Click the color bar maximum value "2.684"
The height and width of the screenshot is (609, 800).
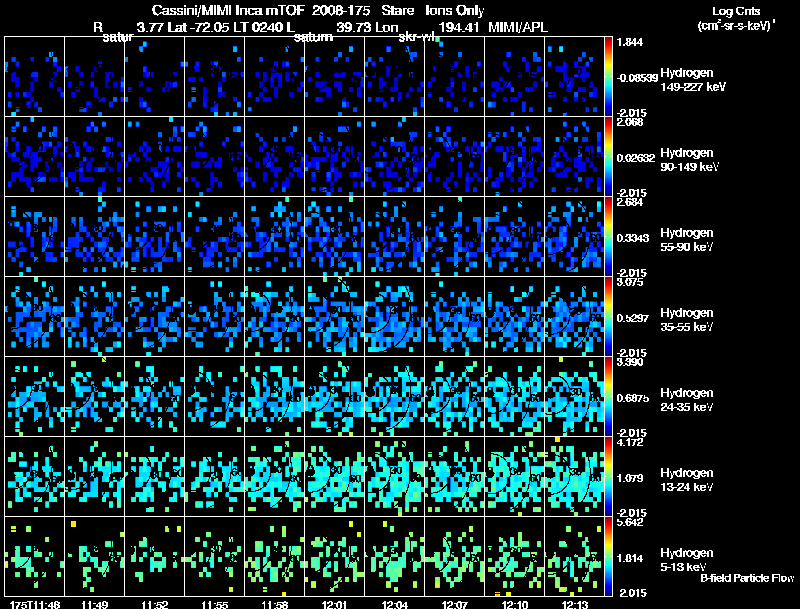(x=630, y=202)
